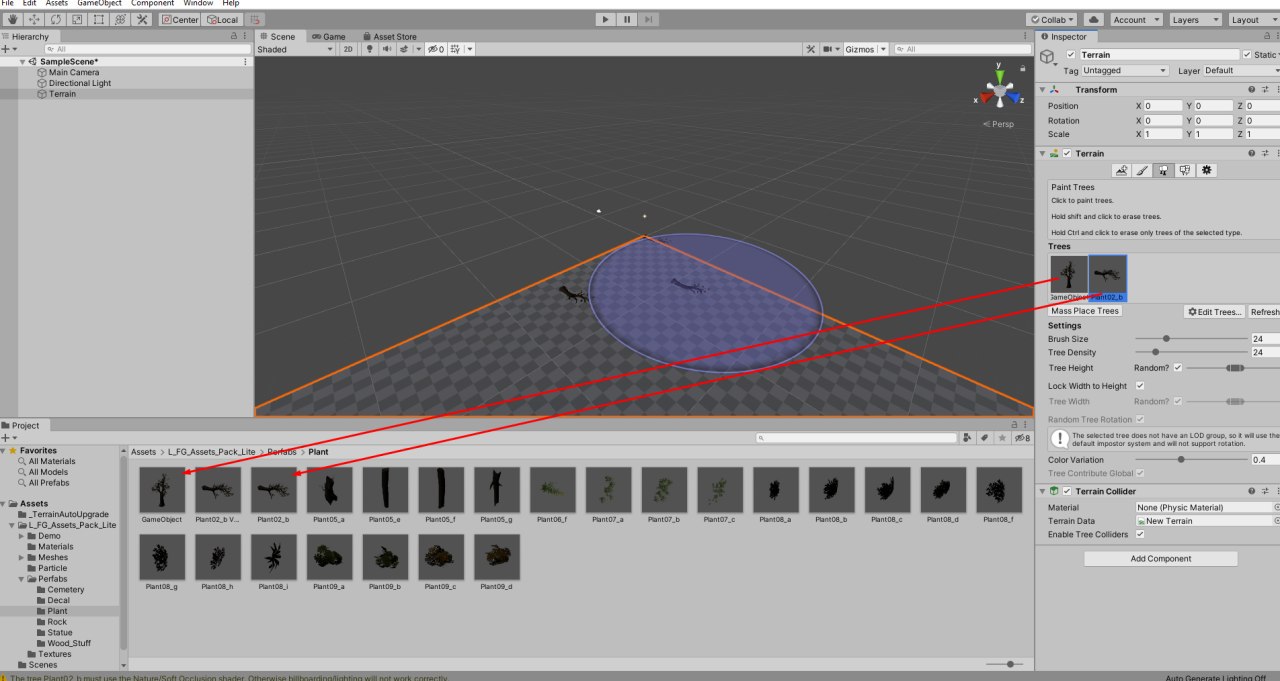The height and width of the screenshot is (681, 1280).
Task: Toggle the Local handle rotation button
Action: [x=222, y=19]
